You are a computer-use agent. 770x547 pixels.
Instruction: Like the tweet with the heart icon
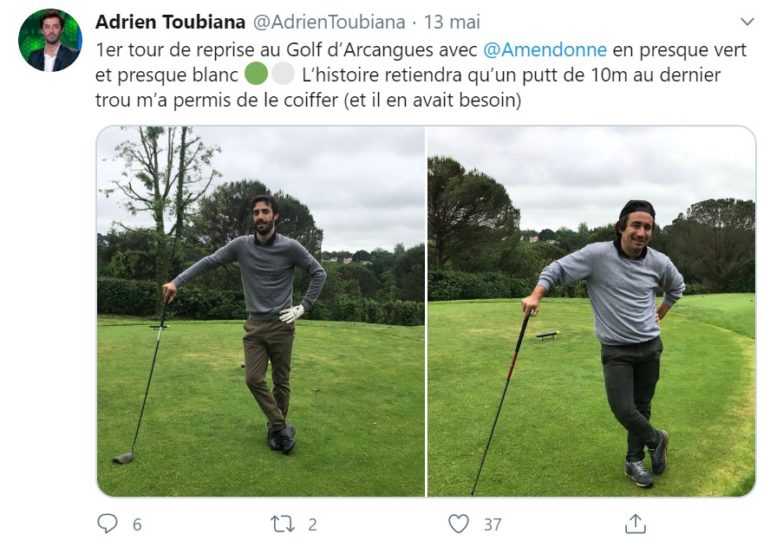pyautogui.click(x=459, y=523)
